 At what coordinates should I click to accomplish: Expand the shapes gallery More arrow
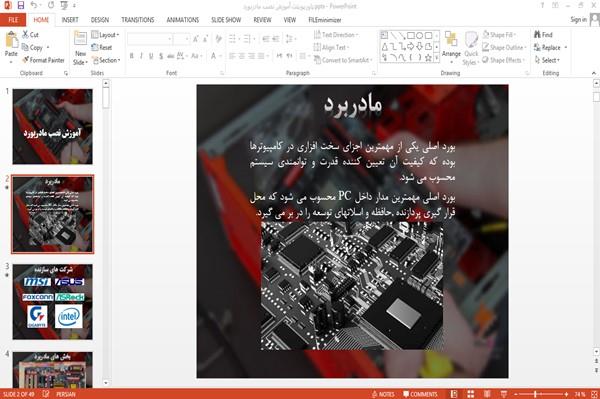(x=437, y=58)
